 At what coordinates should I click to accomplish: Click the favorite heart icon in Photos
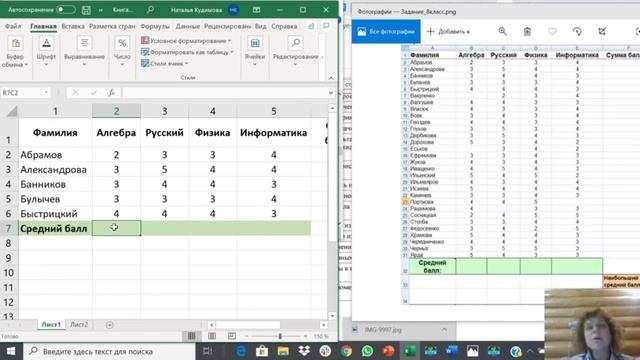pos(552,31)
